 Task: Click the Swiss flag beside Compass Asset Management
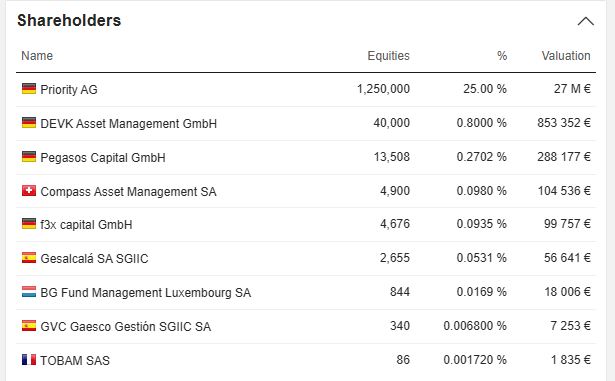pyautogui.click(x=29, y=191)
